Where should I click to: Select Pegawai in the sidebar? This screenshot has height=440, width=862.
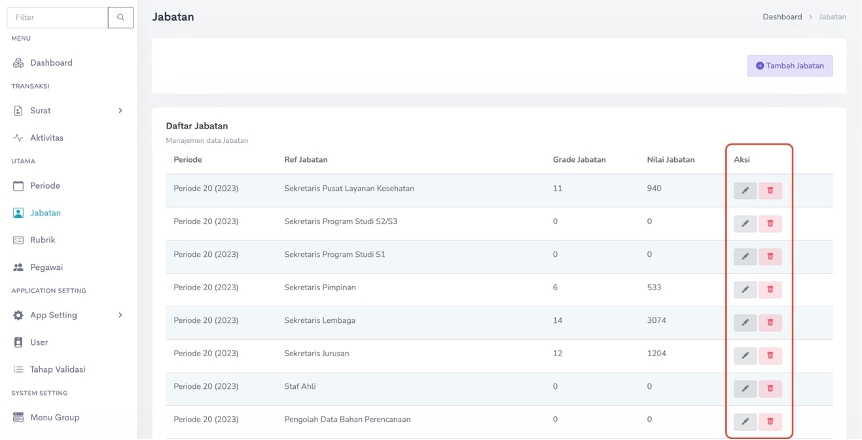(46, 267)
